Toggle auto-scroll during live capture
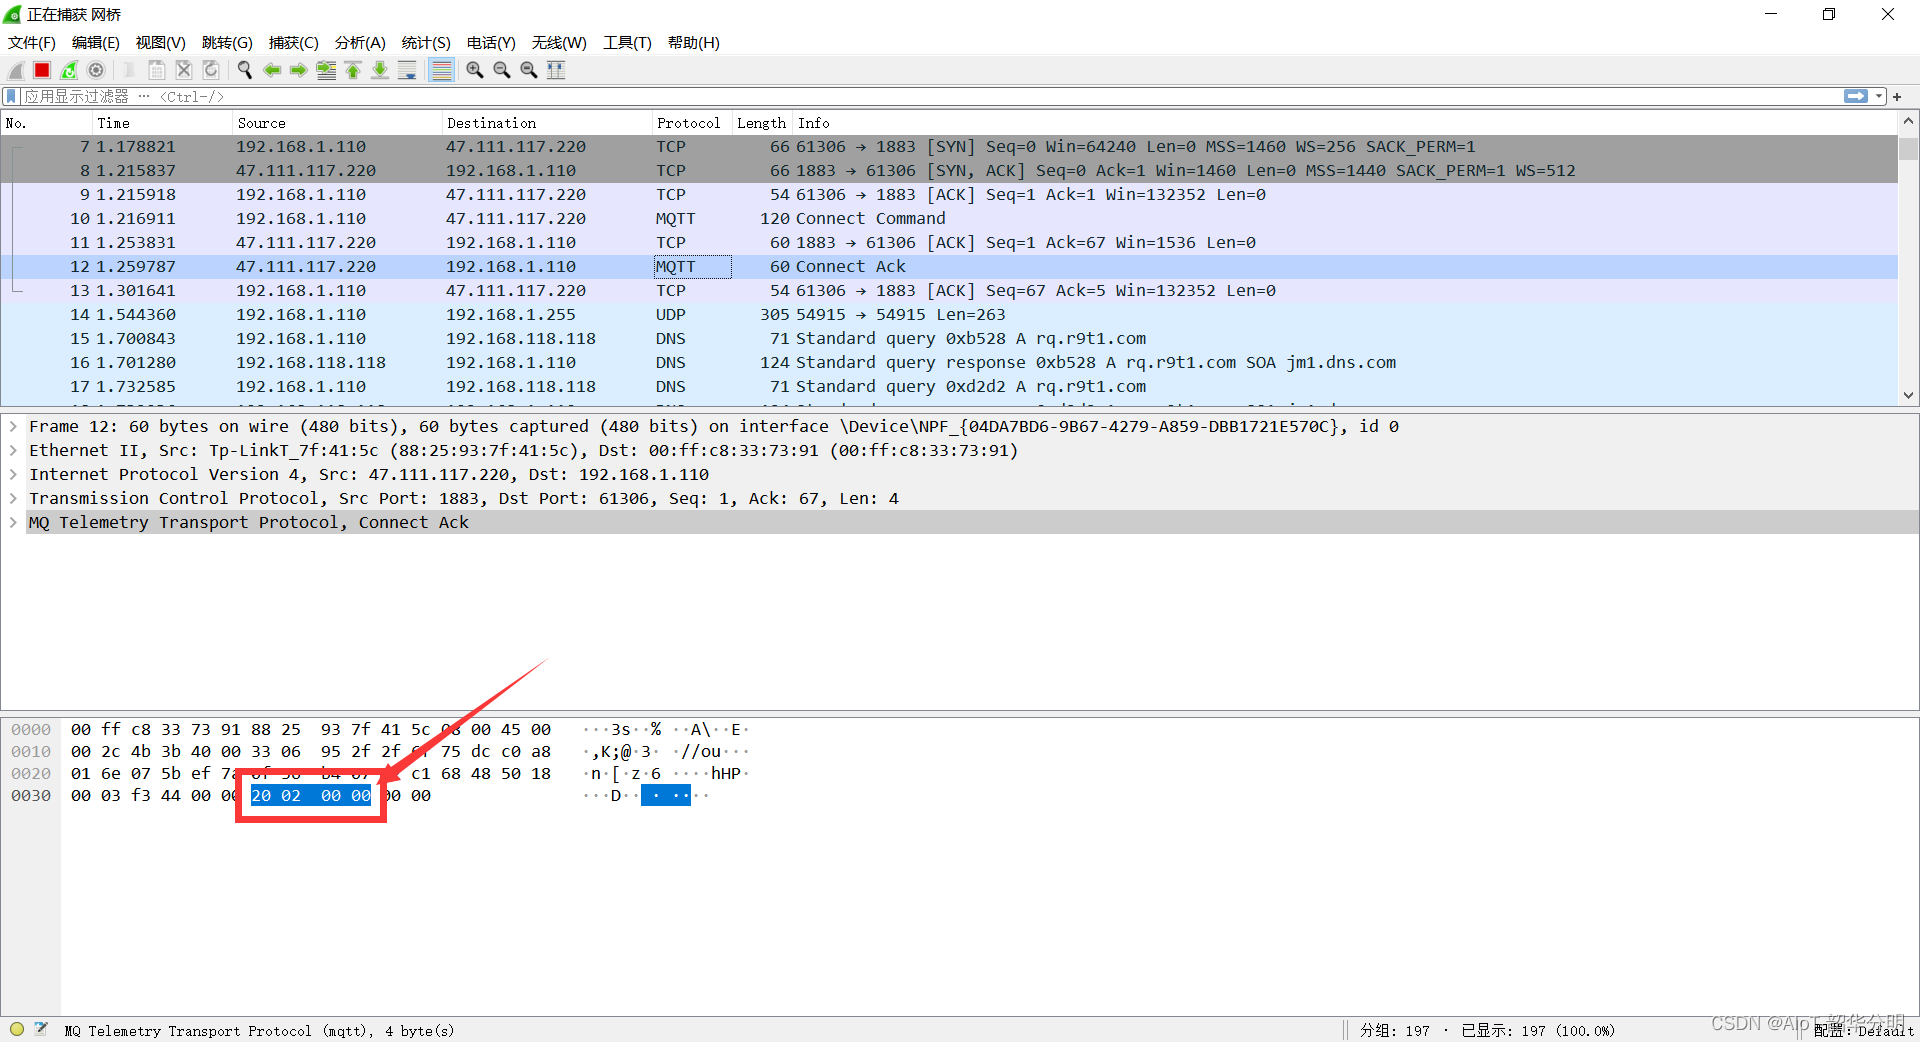 pos(407,70)
